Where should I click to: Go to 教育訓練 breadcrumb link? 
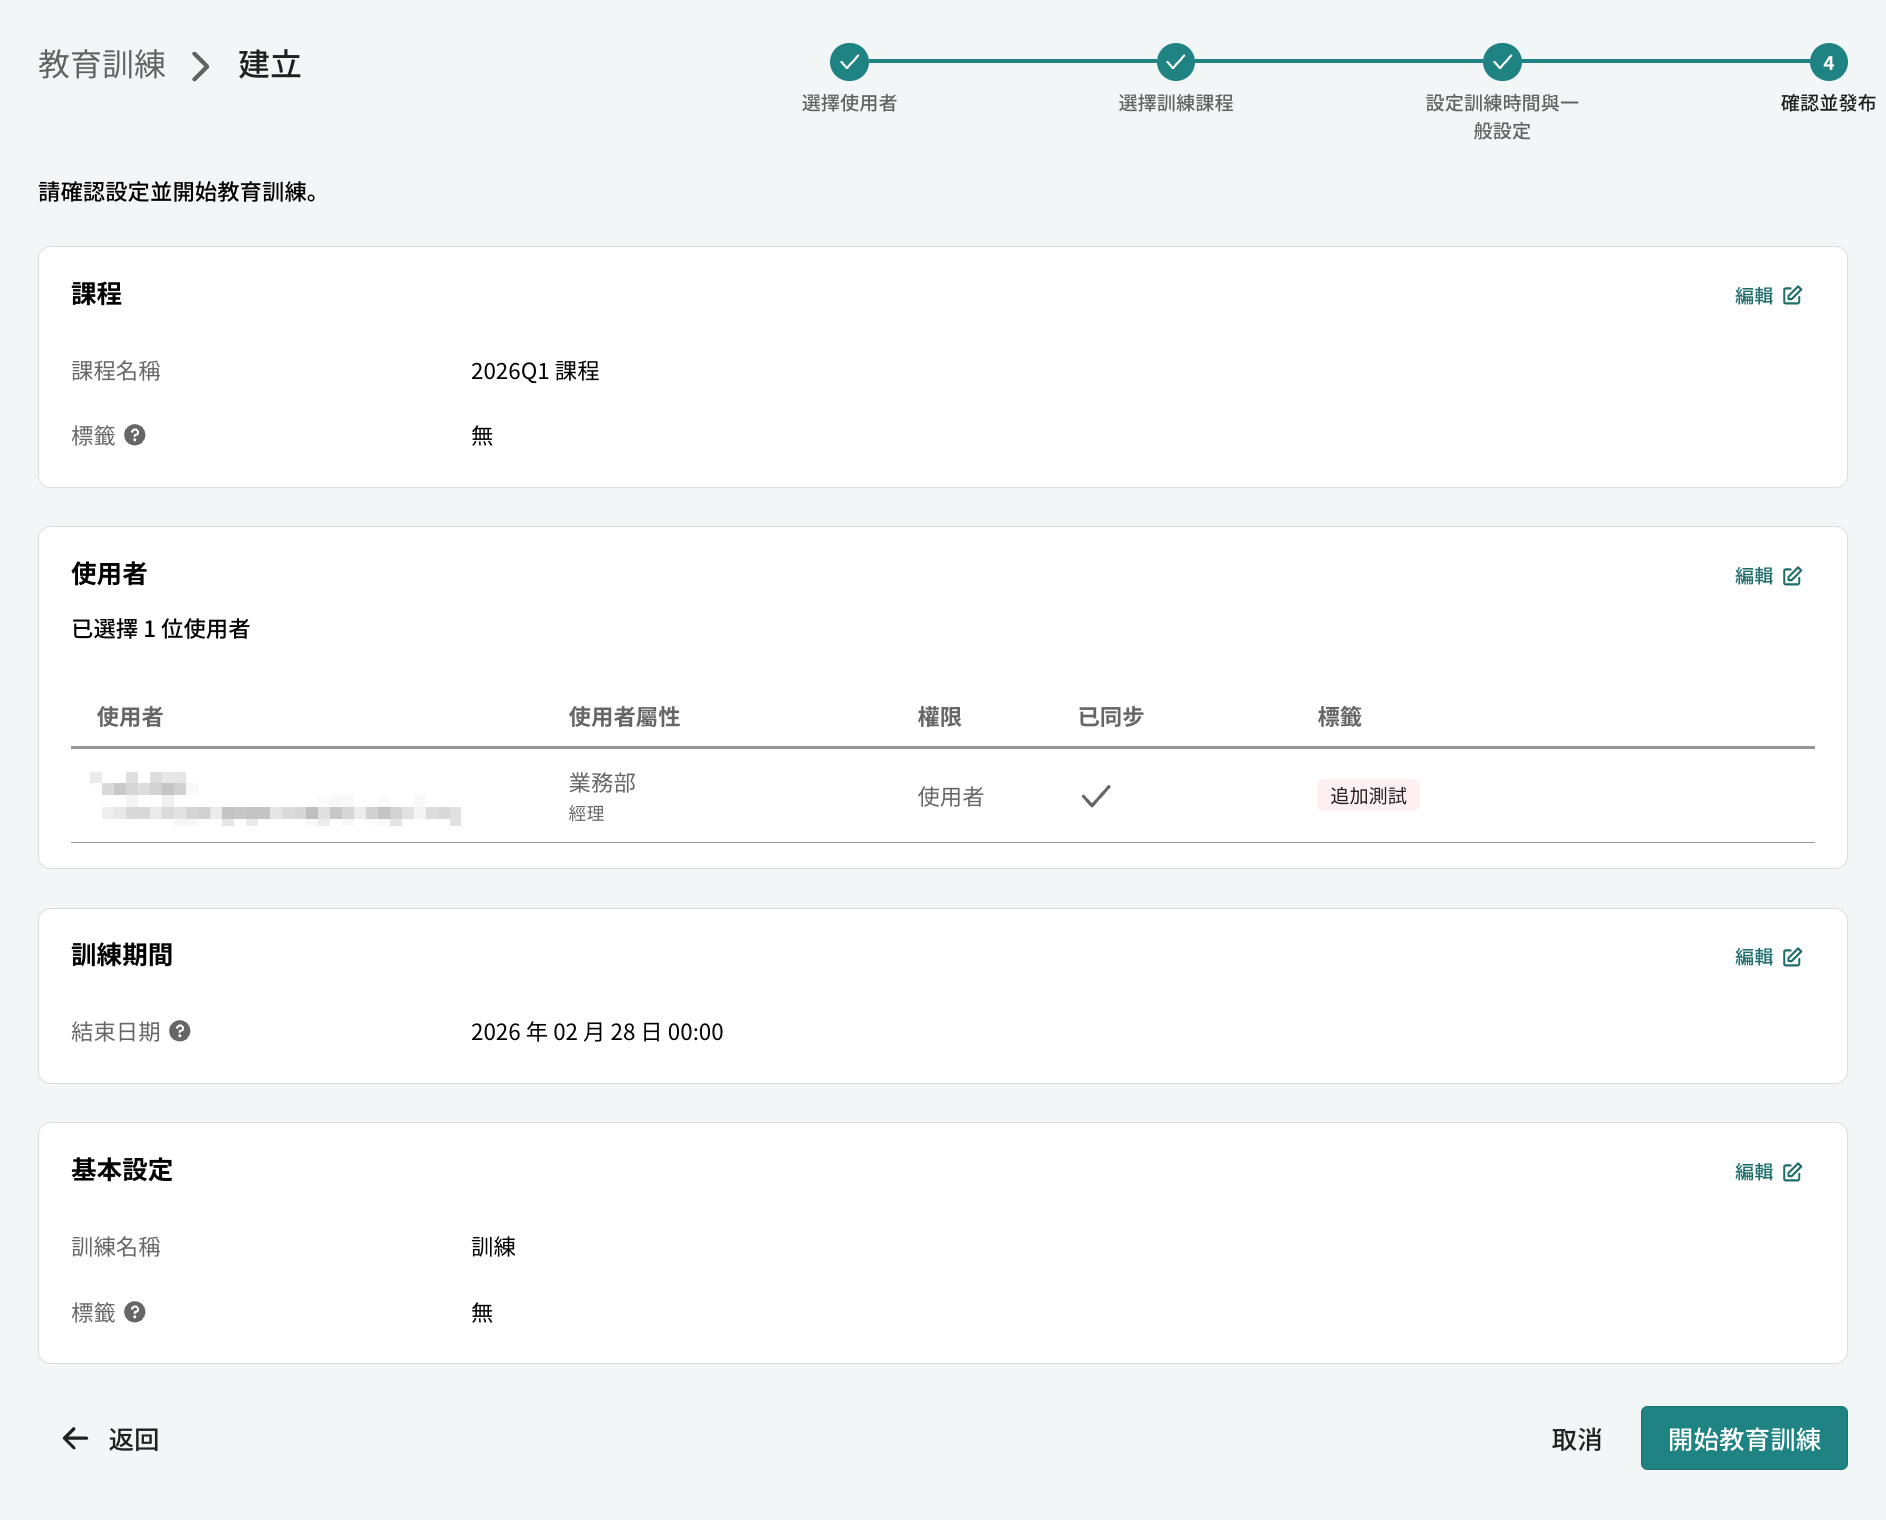pos(102,64)
